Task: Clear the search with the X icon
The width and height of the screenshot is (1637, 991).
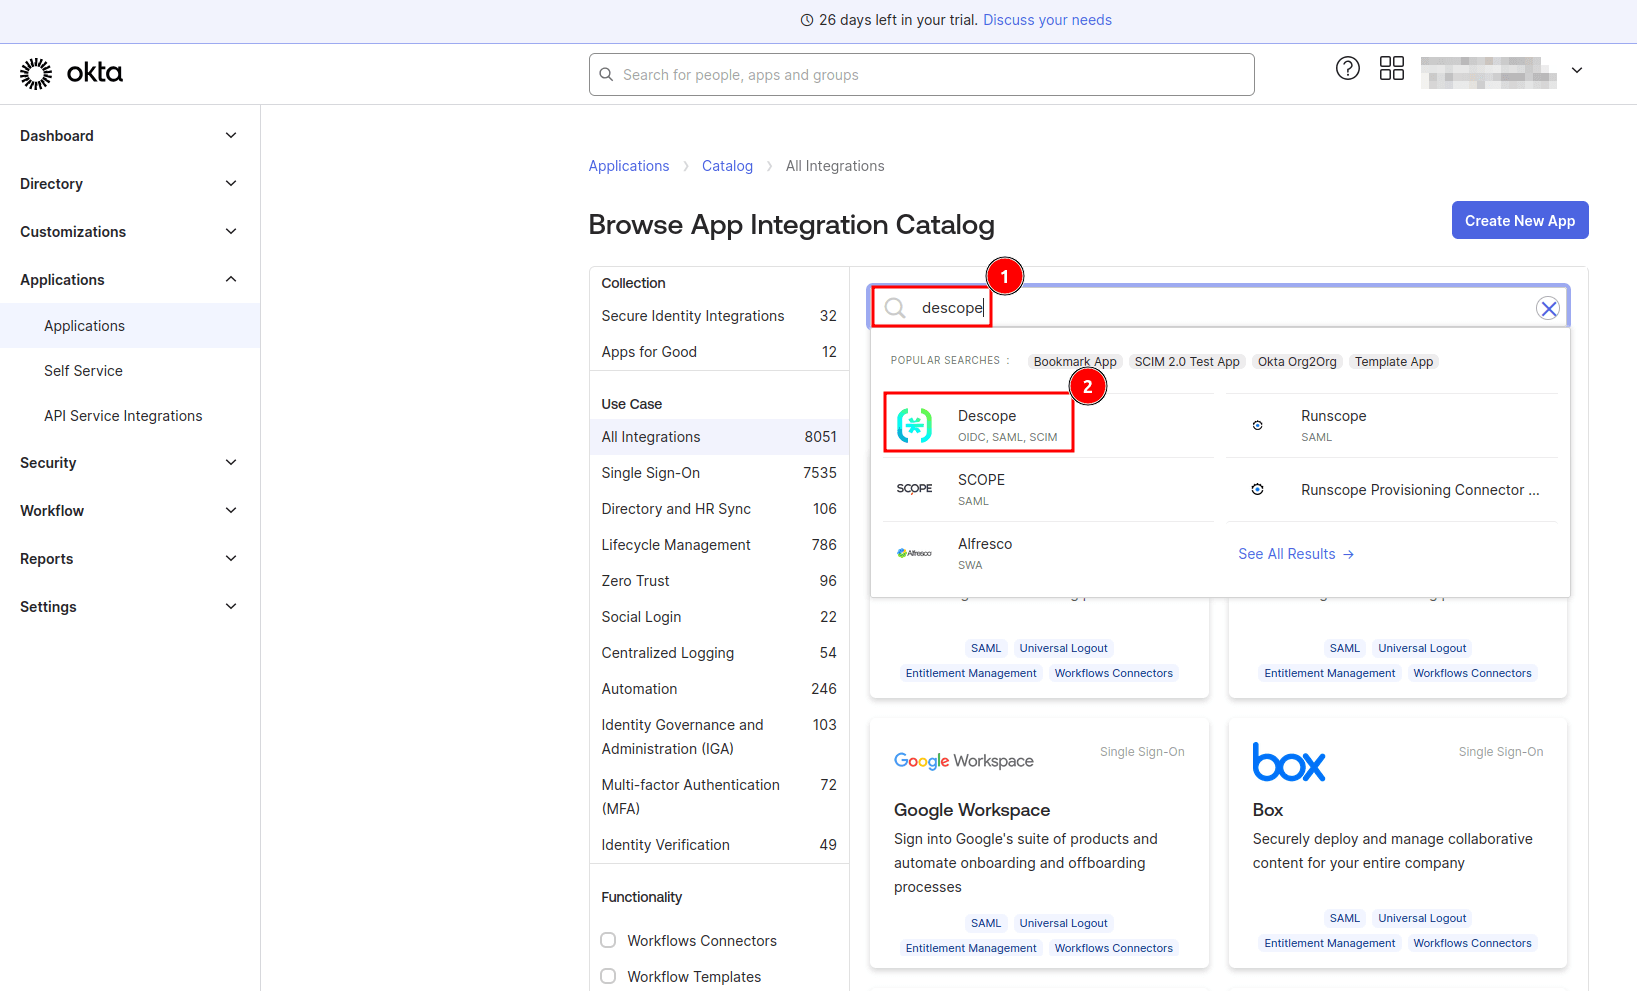Action: pos(1548,307)
